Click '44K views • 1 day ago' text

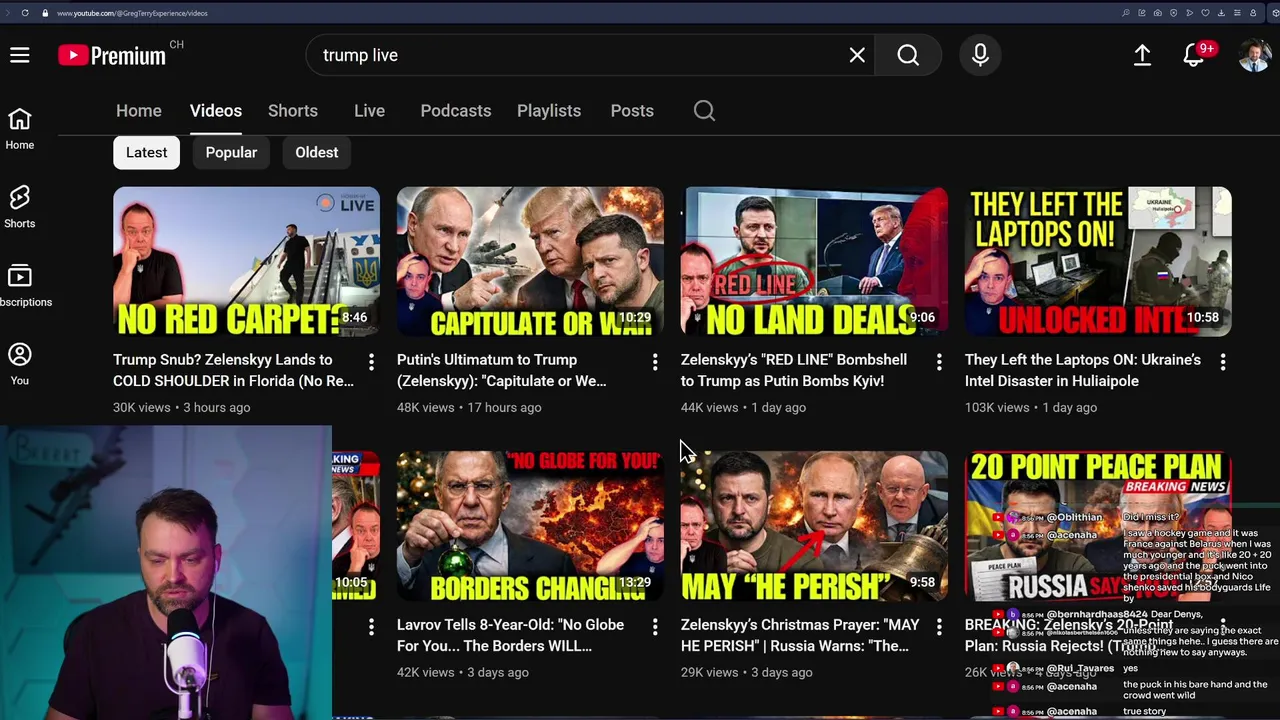point(743,407)
